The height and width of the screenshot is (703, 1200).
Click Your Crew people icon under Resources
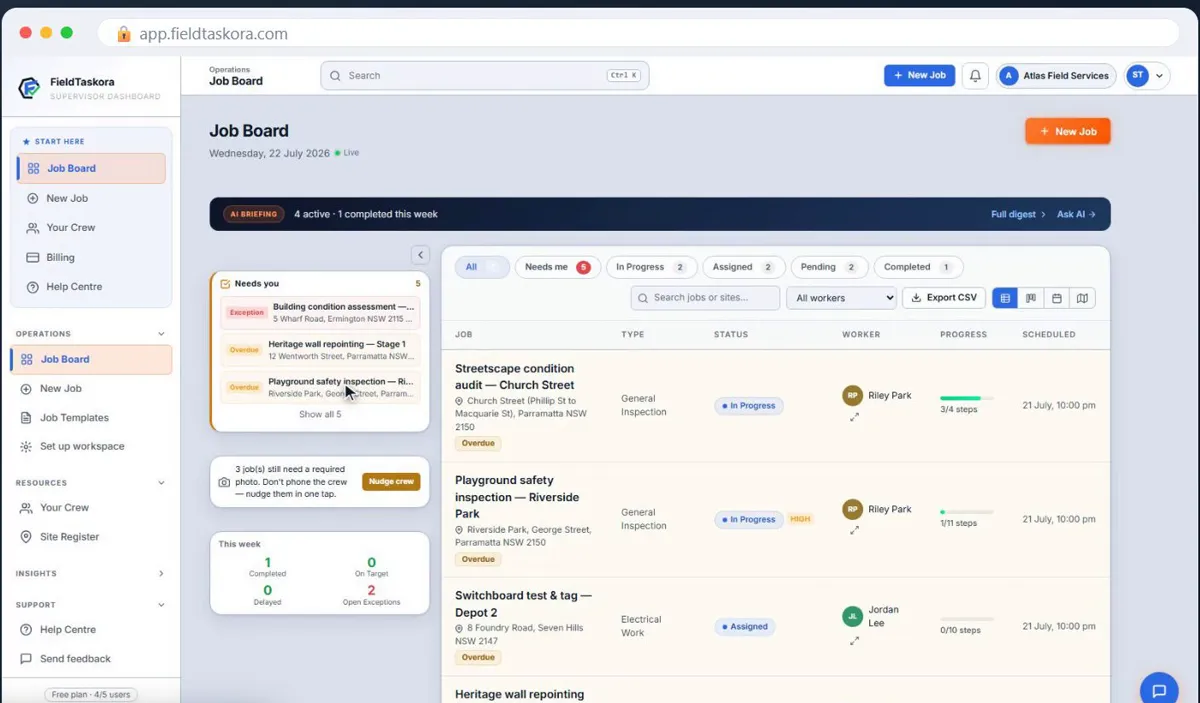26,508
